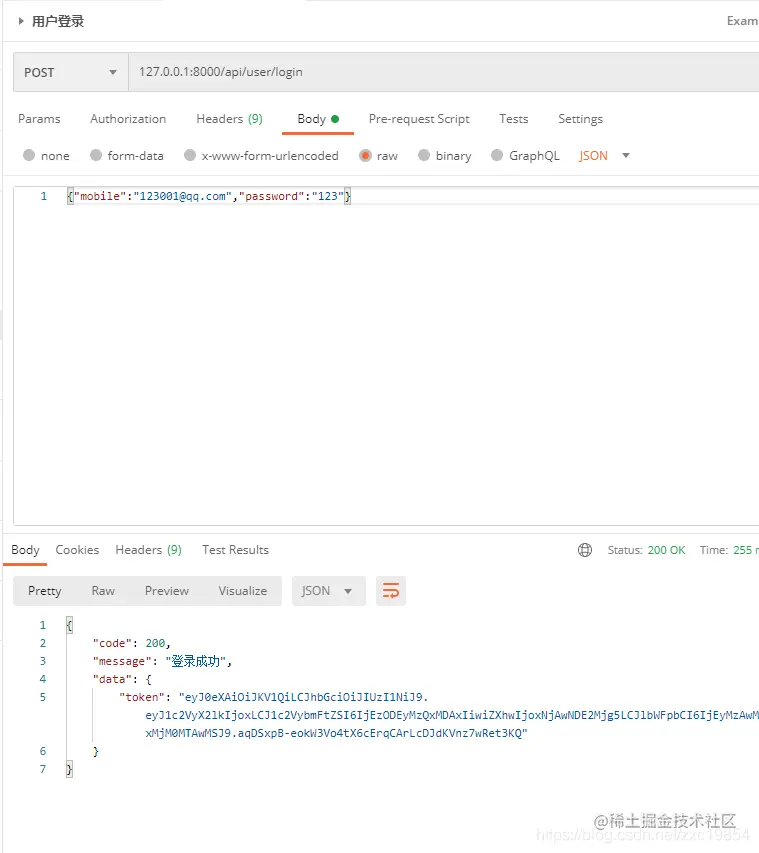This screenshot has width=759, height=853.
Task: Select the form-data radio button
Action: click(96, 156)
